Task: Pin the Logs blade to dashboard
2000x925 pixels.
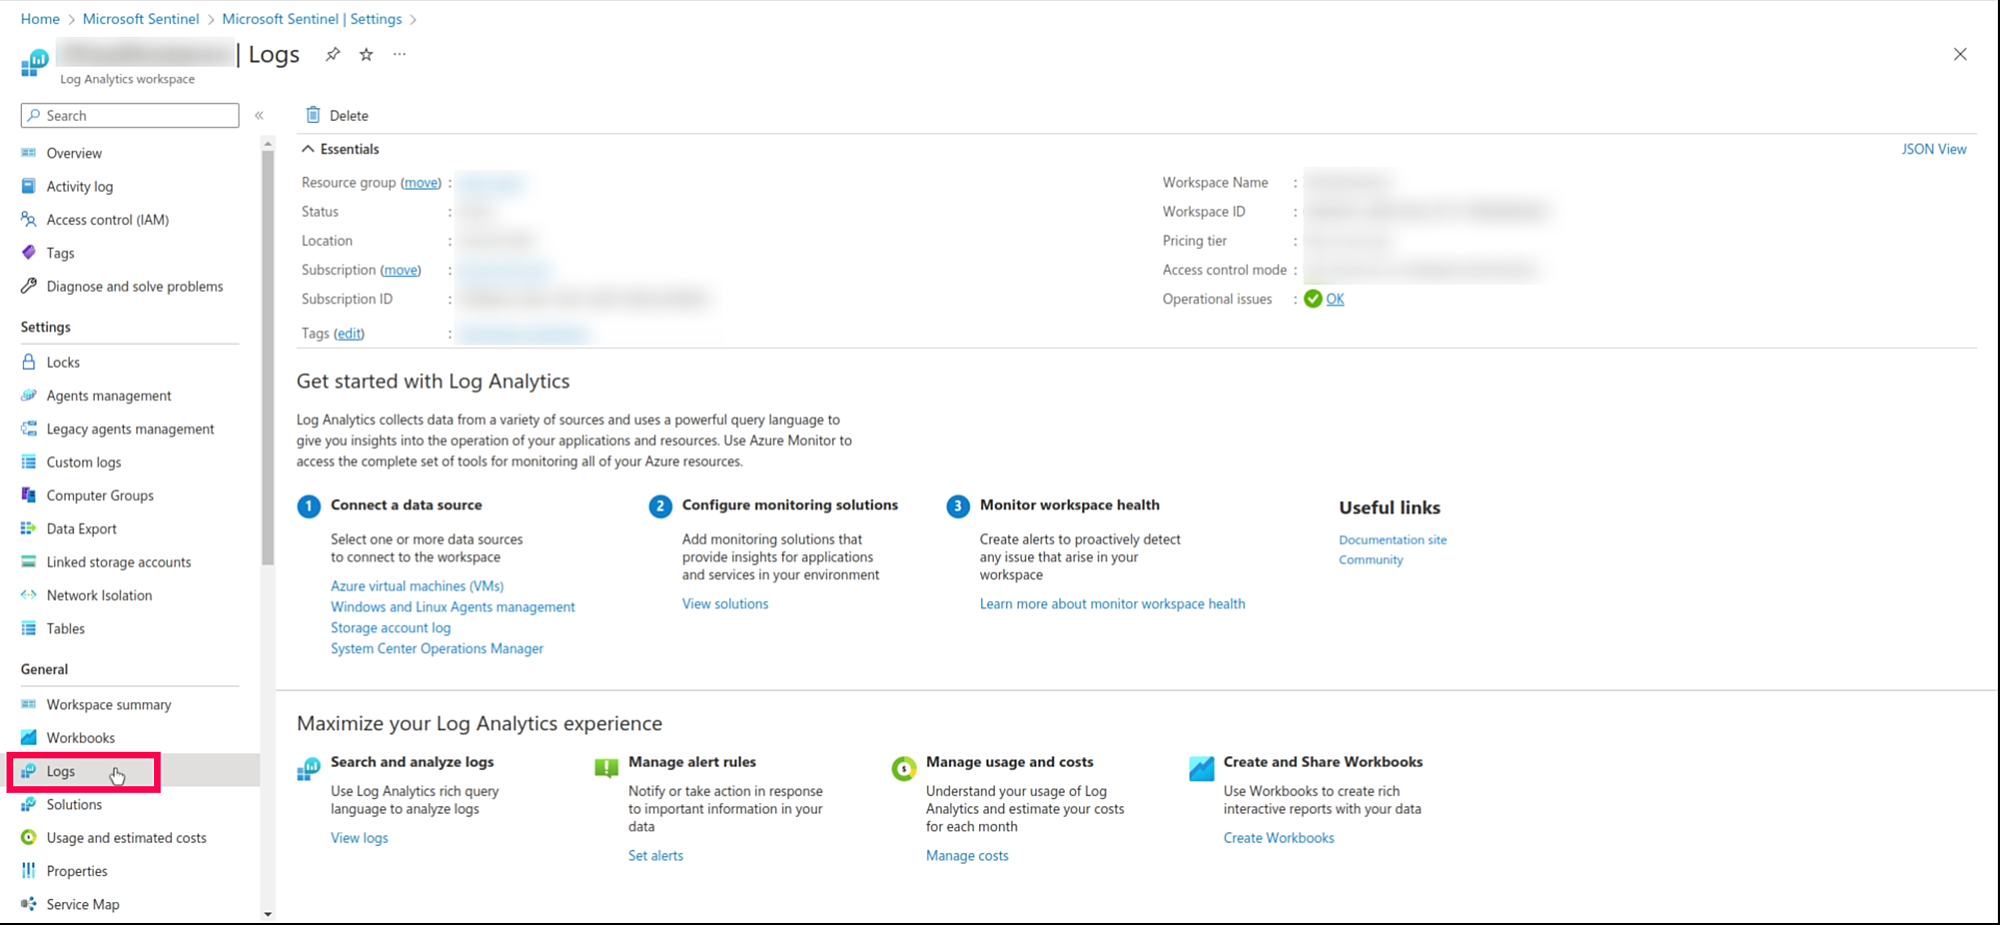Action: [x=333, y=54]
